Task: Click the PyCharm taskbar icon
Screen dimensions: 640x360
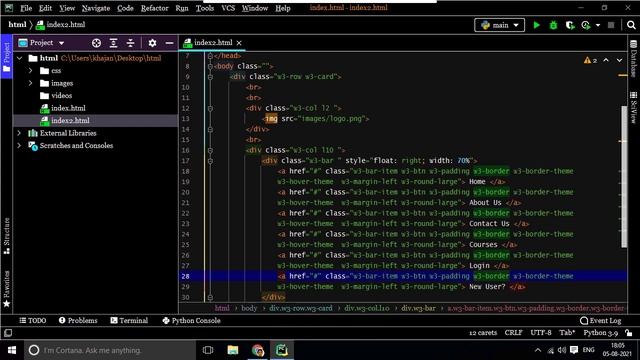Action: 282,350
